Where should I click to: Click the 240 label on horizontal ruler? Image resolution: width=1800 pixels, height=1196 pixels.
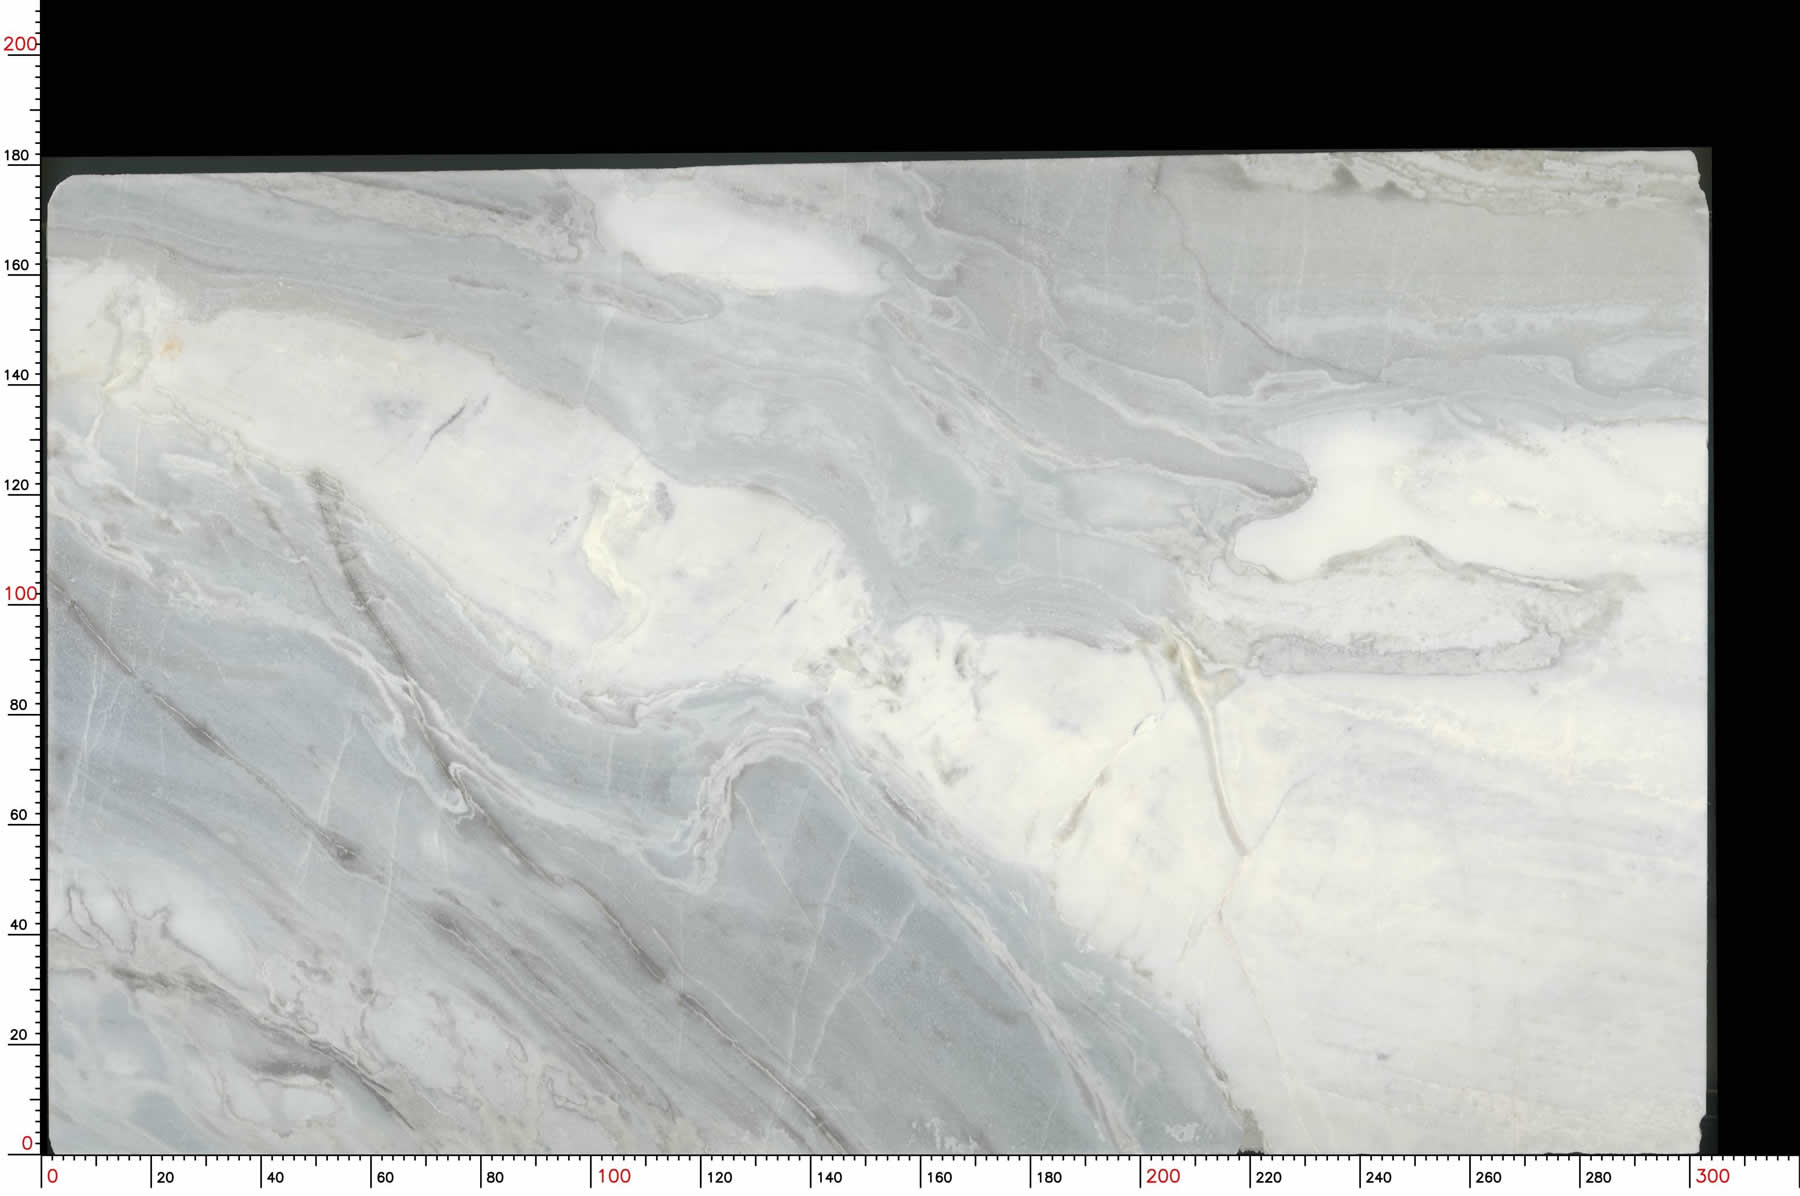point(1378,1177)
